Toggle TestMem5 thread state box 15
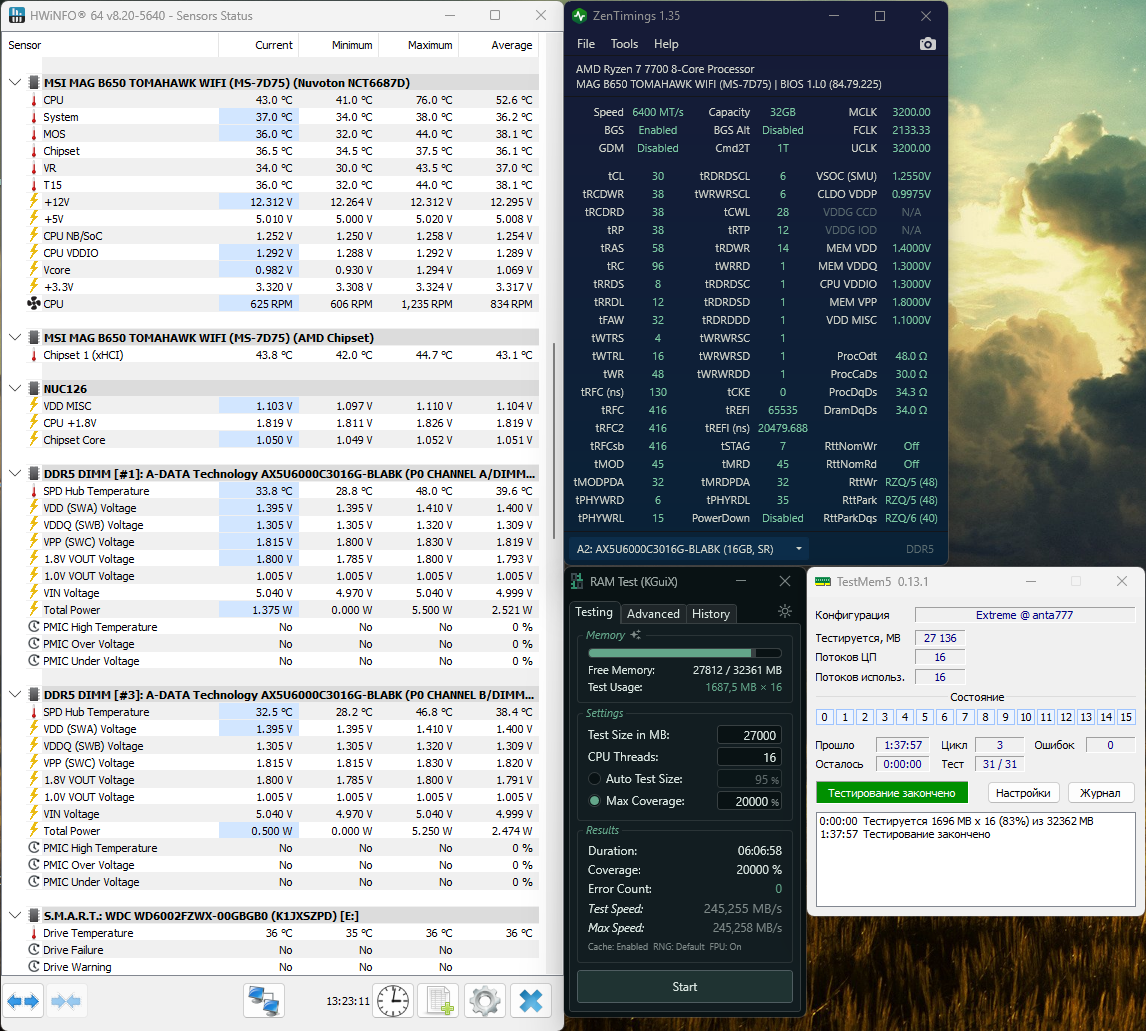The image size is (1146, 1031). tap(1126, 717)
